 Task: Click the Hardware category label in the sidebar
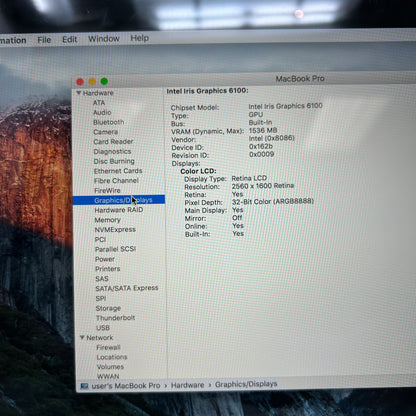98,93
